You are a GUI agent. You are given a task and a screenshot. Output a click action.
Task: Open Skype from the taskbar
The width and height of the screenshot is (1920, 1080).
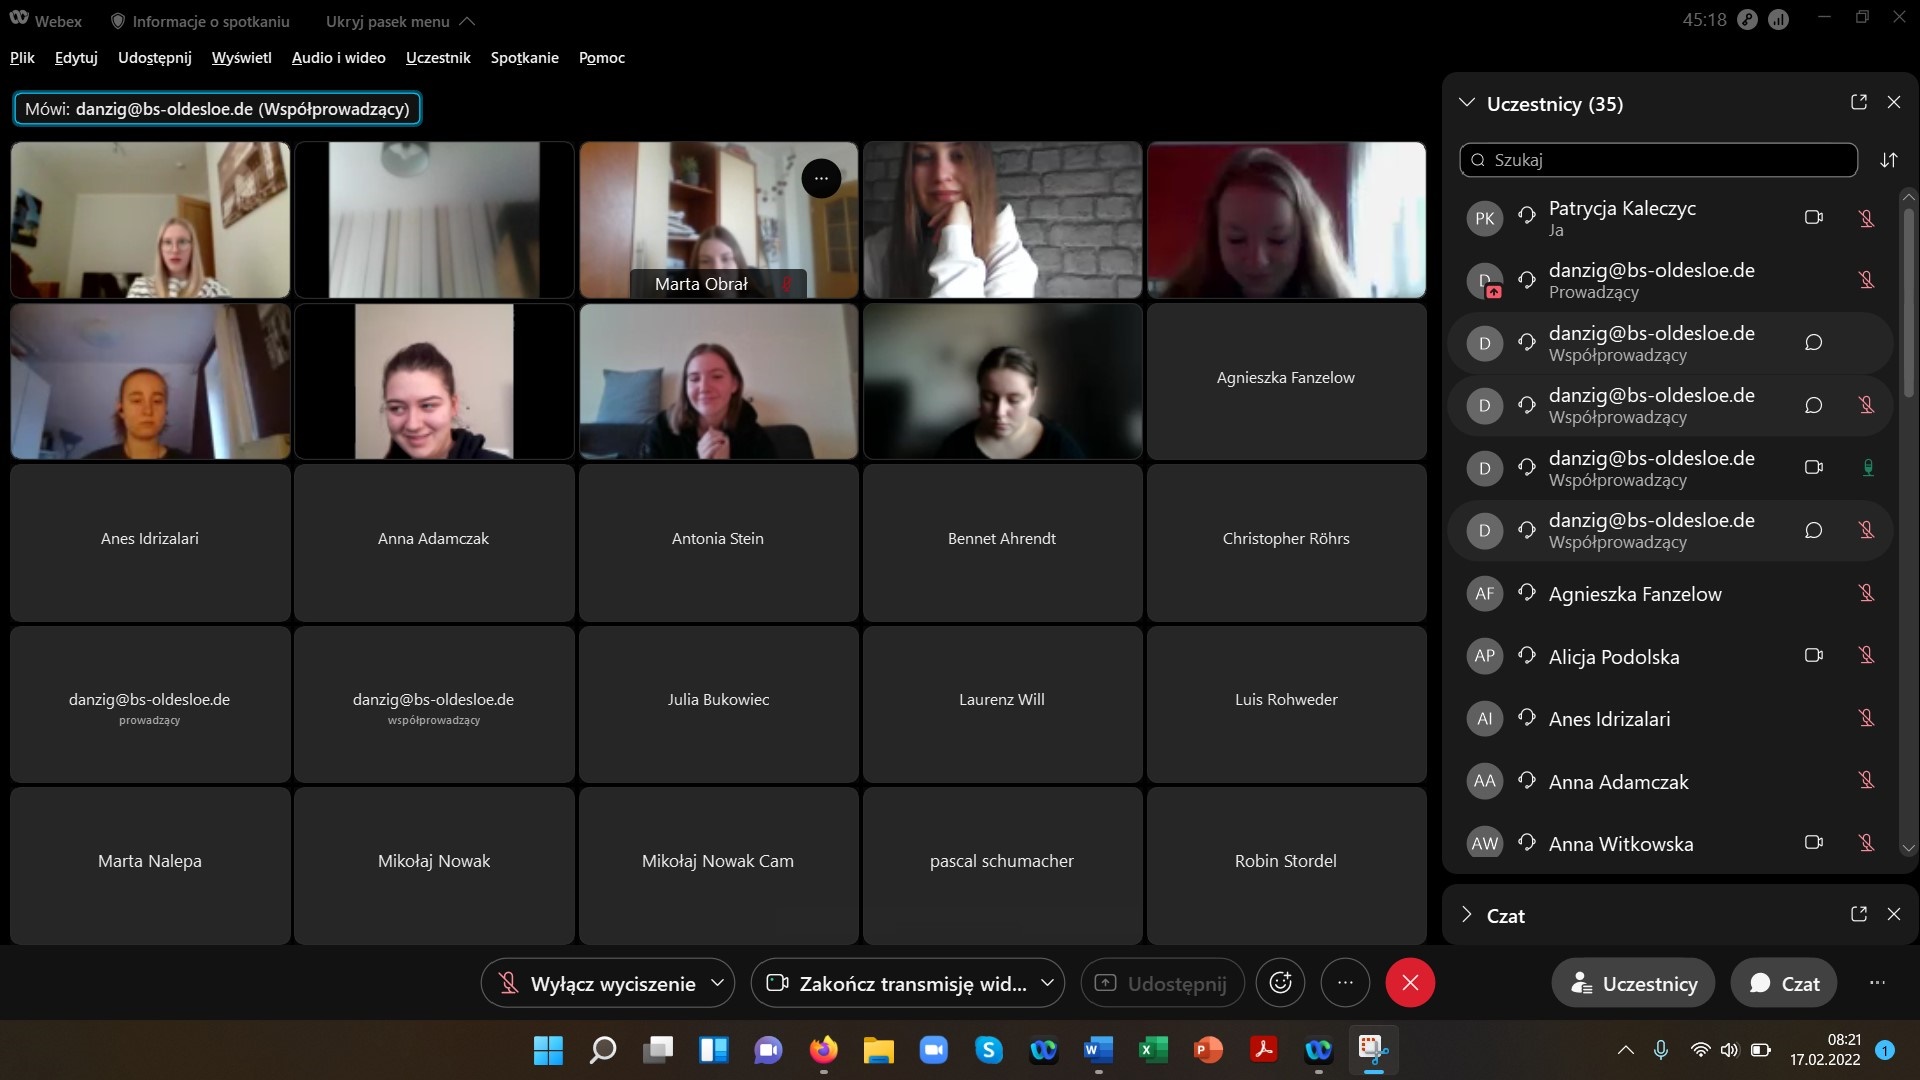tap(988, 1050)
